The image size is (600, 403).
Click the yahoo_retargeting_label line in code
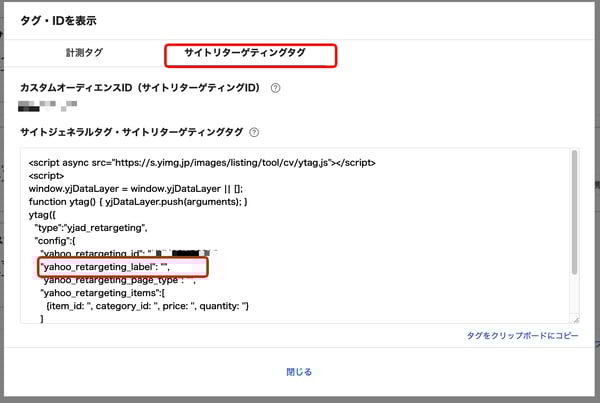click(105, 267)
